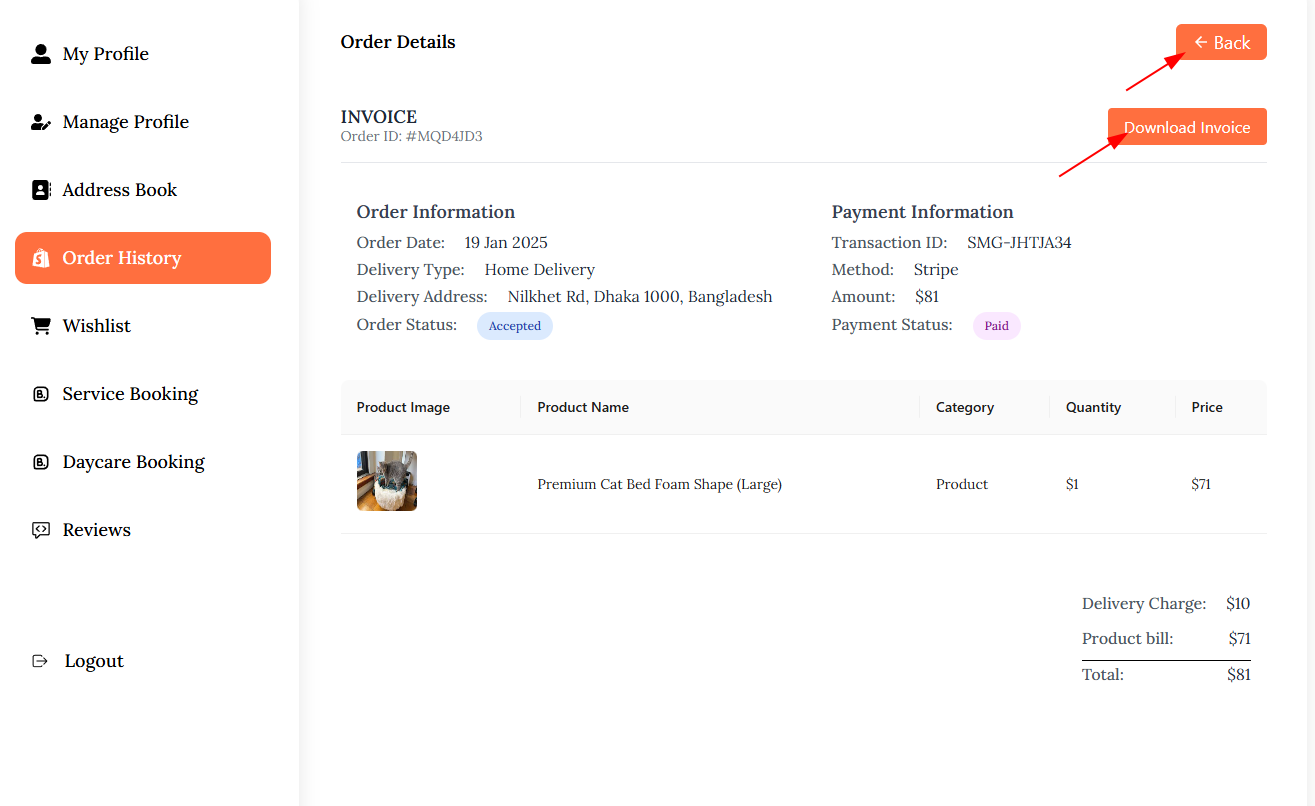This screenshot has width=1315, height=806.
Task: Open Wishlist from the sidebar
Action: click(96, 326)
